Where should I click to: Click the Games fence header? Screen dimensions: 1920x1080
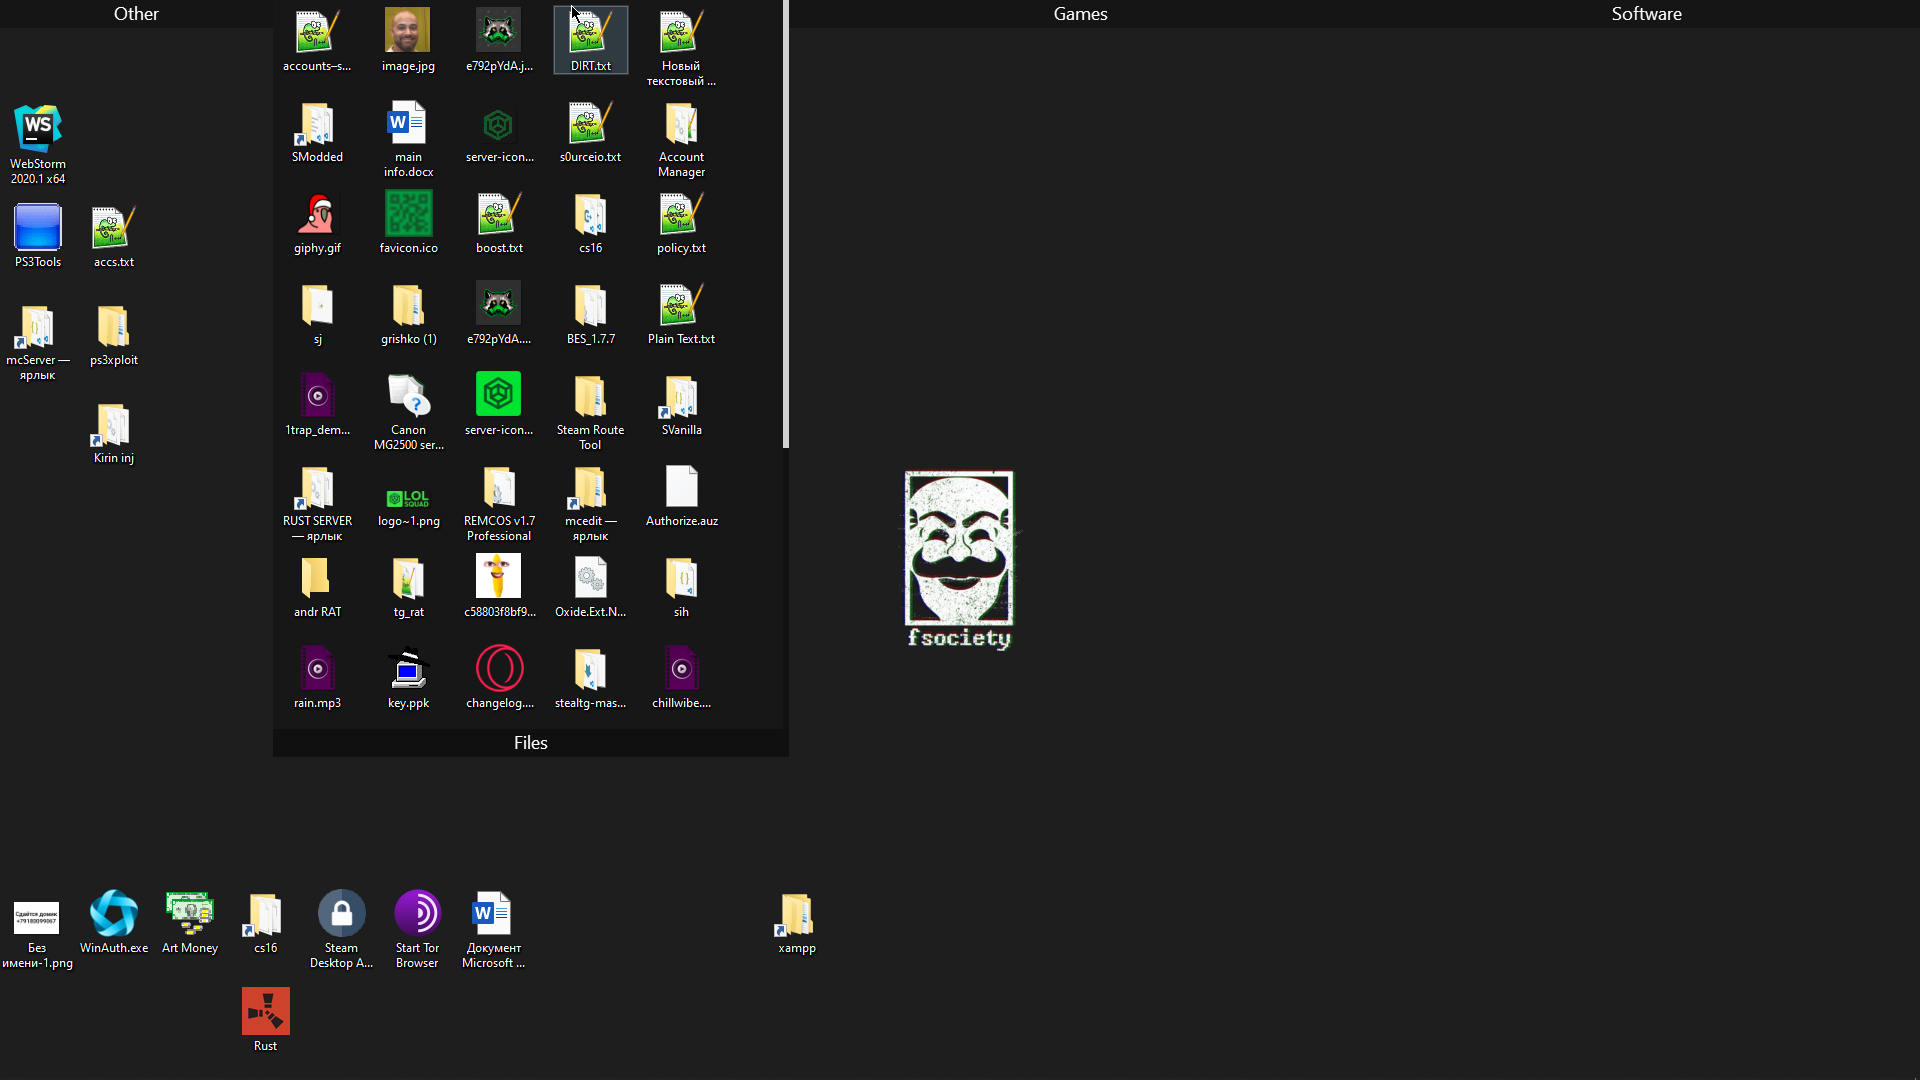1080,14
